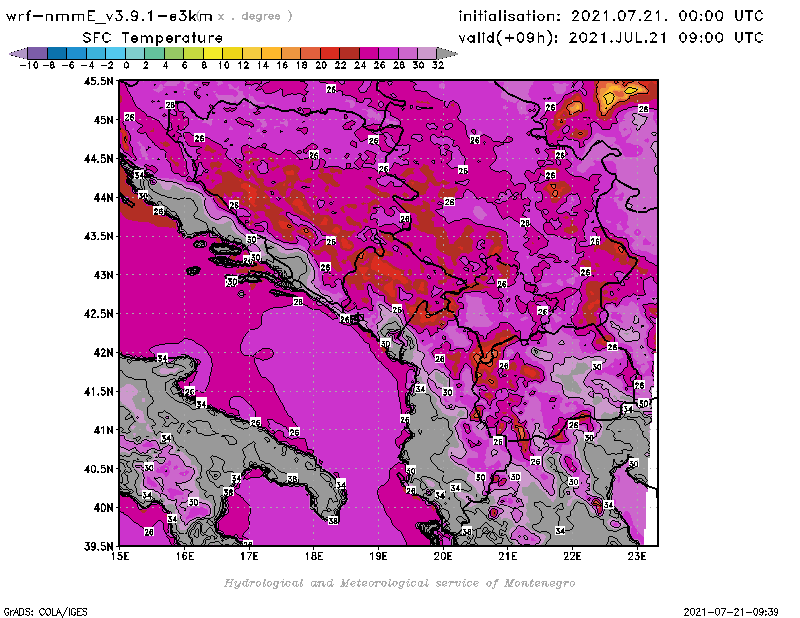Click the "16E" longitude label
Image resolution: width=800 pixels, height=618 pixels.
(185, 556)
